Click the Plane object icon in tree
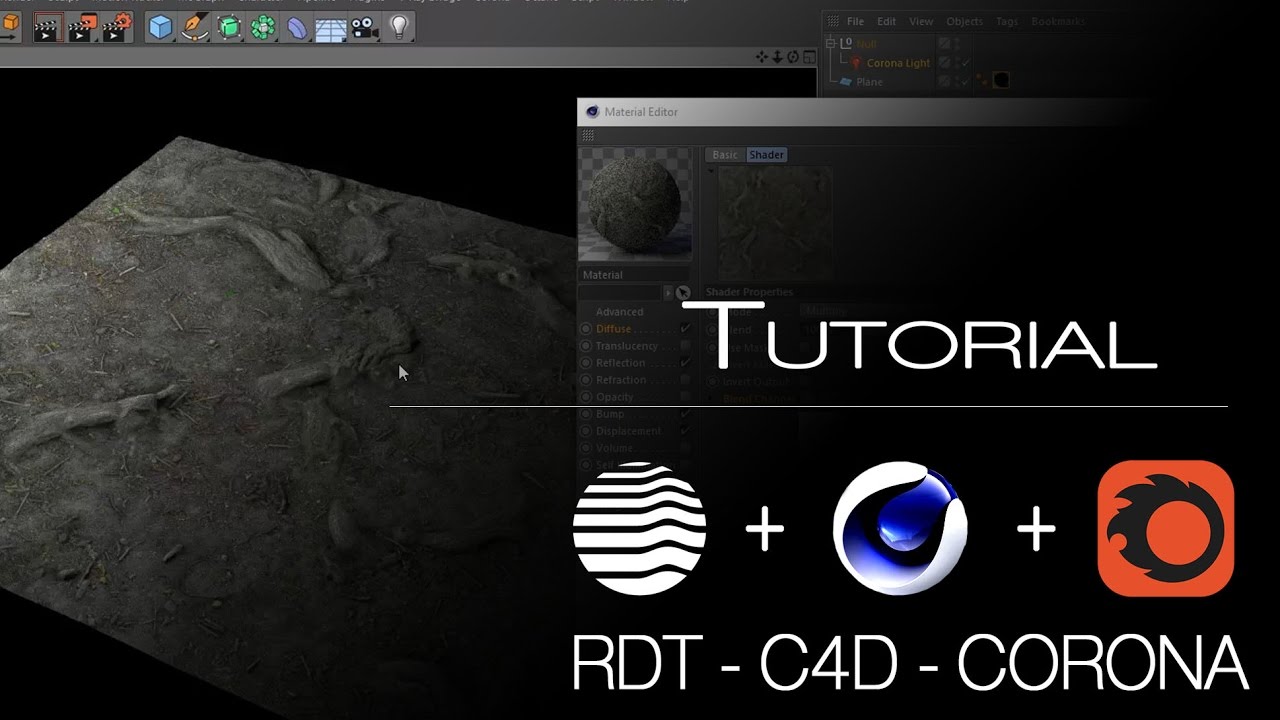 pyautogui.click(x=846, y=82)
